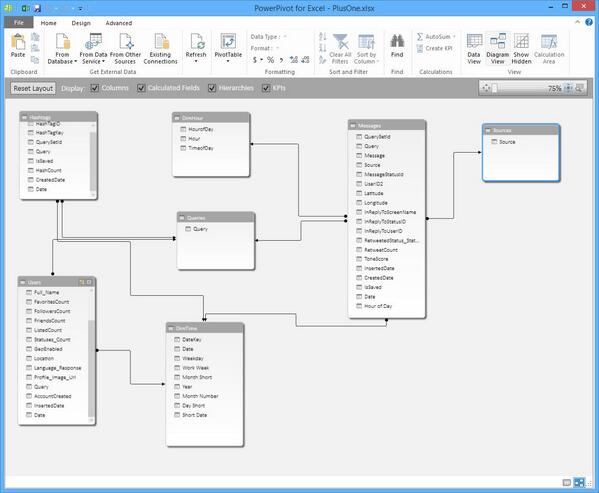Expand the currency $ format dropdown arrow

(x=262, y=60)
